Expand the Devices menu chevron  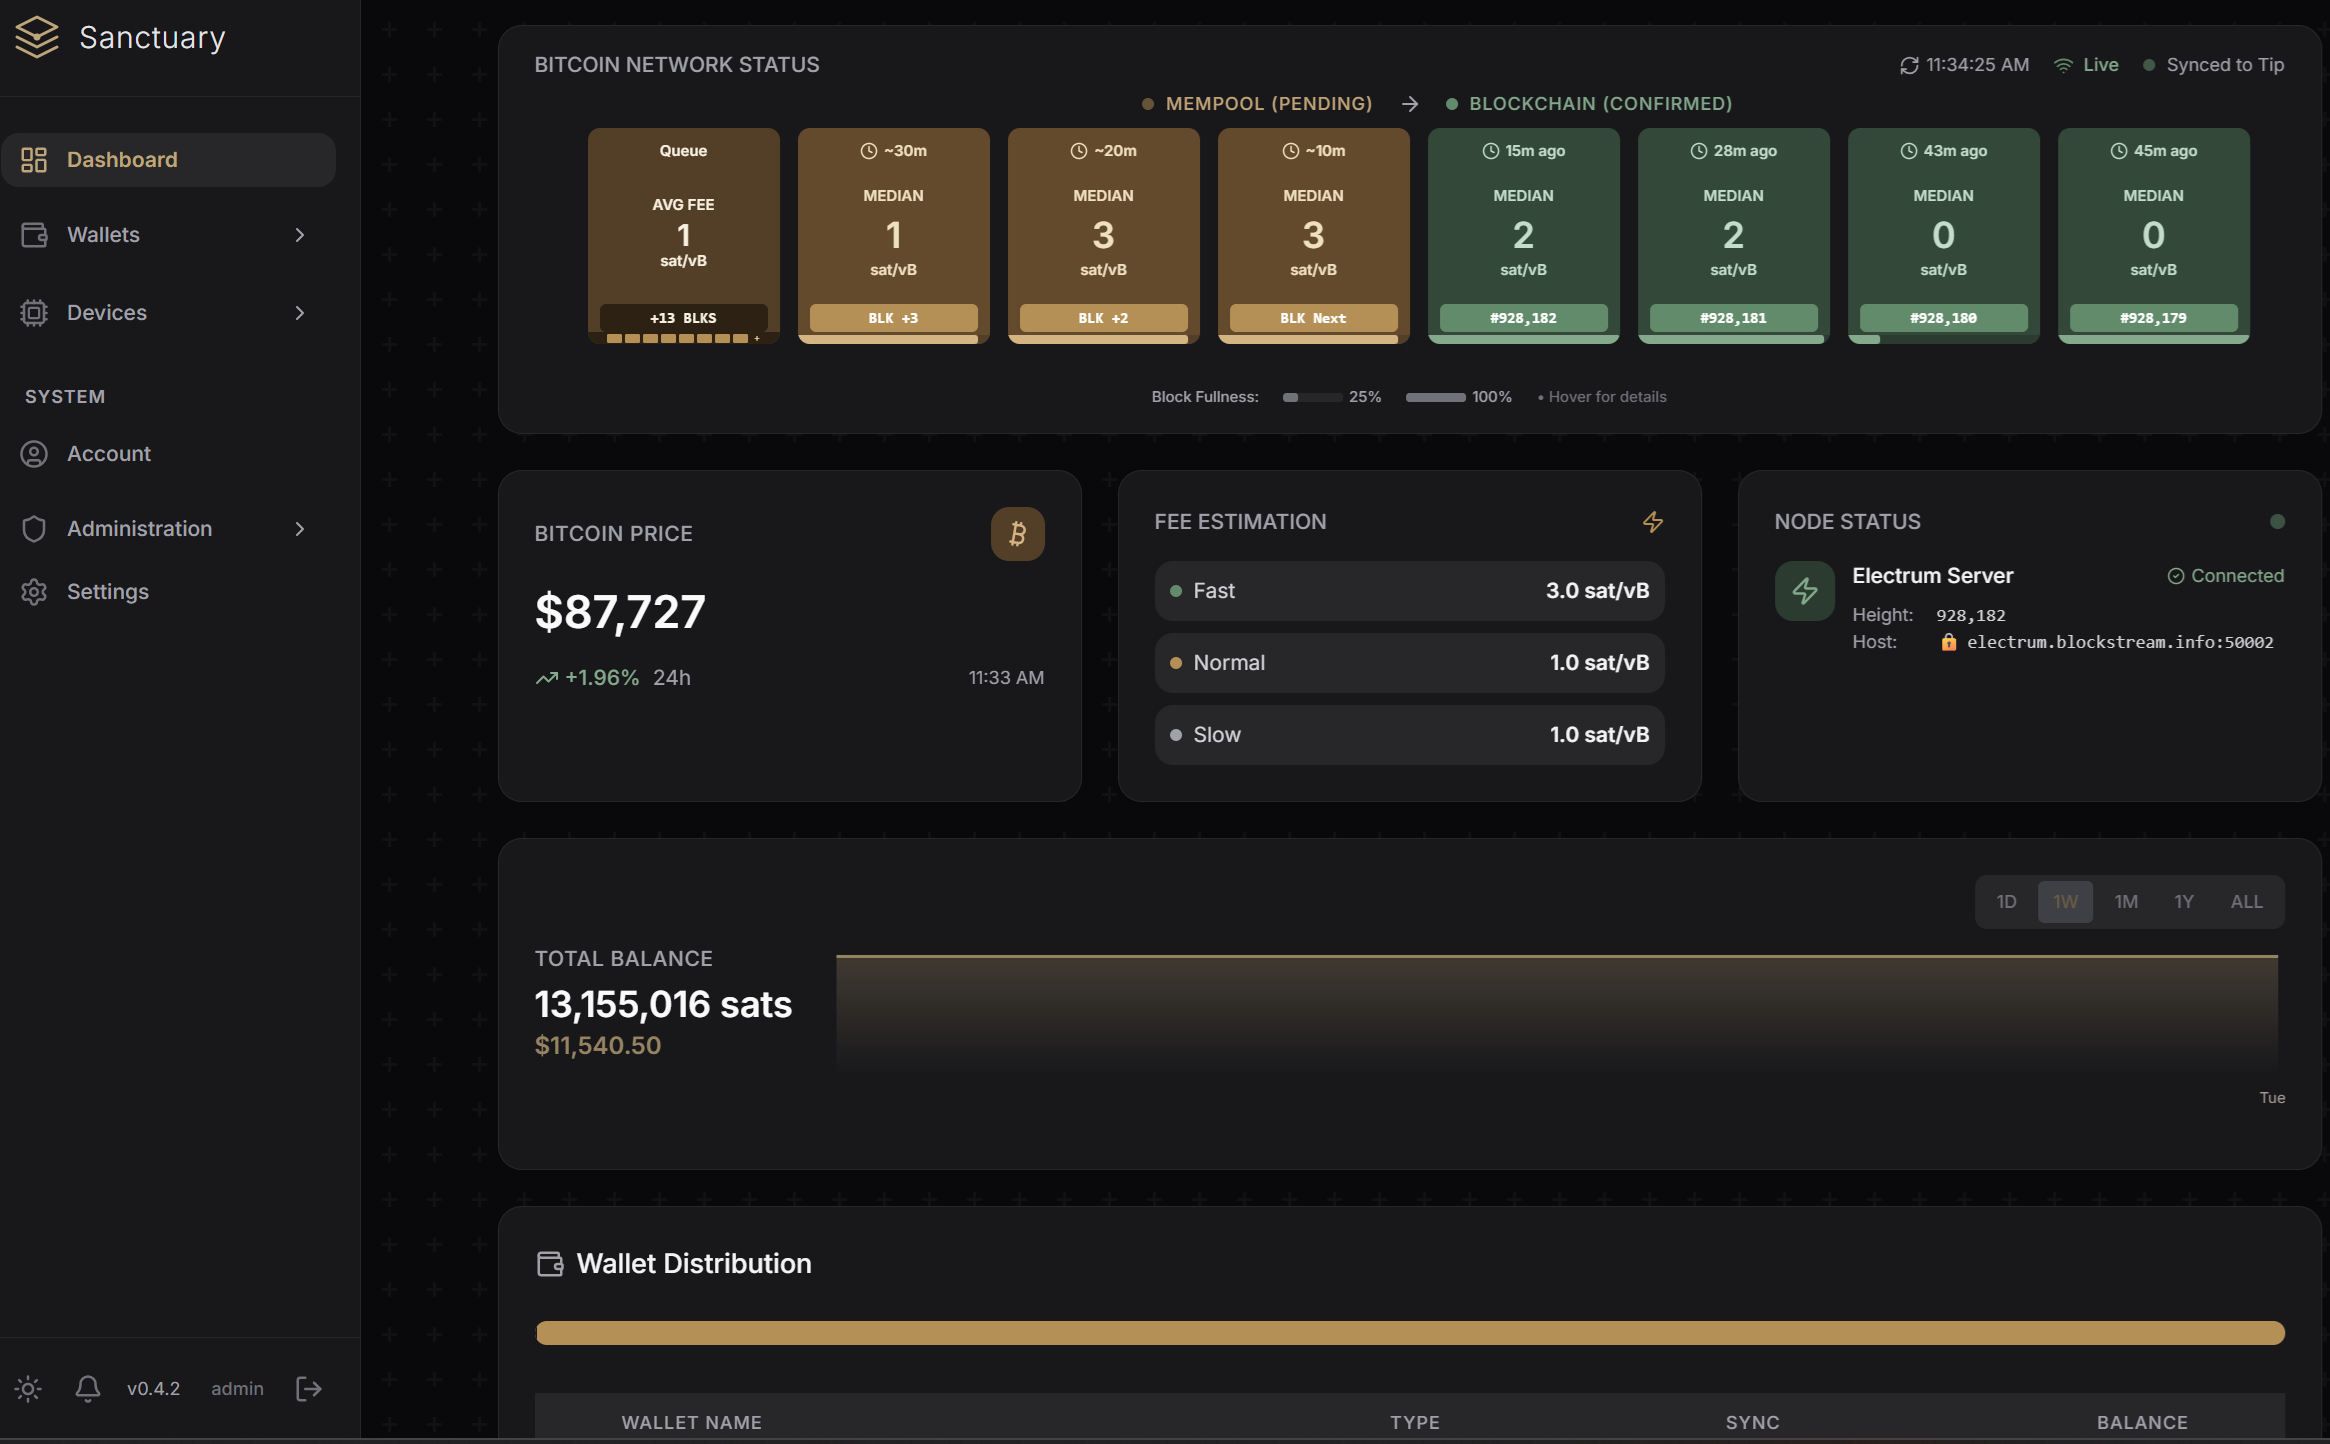pyautogui.click(x=300, y=313)
